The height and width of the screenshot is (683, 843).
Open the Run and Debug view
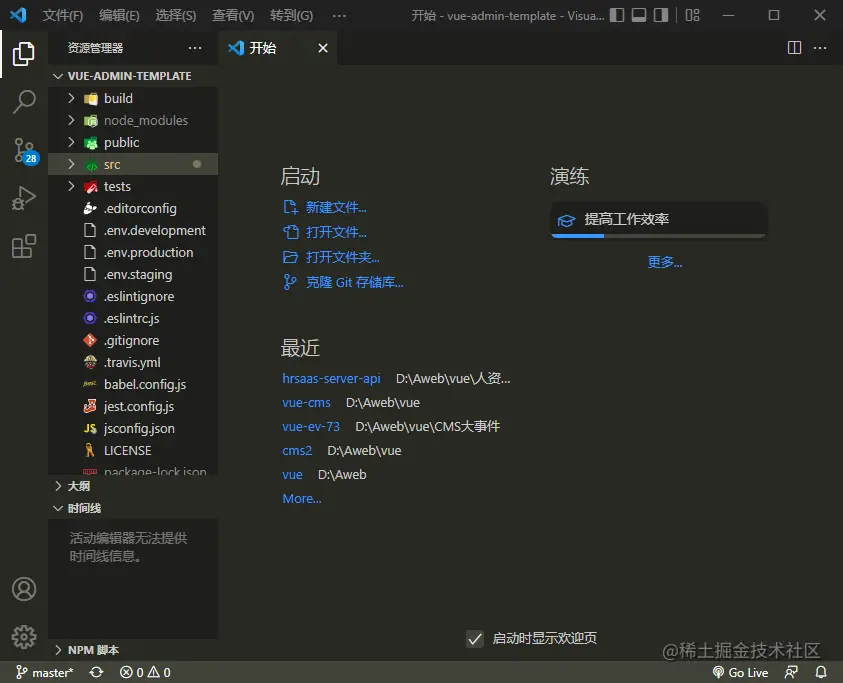(x=24, y=198)
